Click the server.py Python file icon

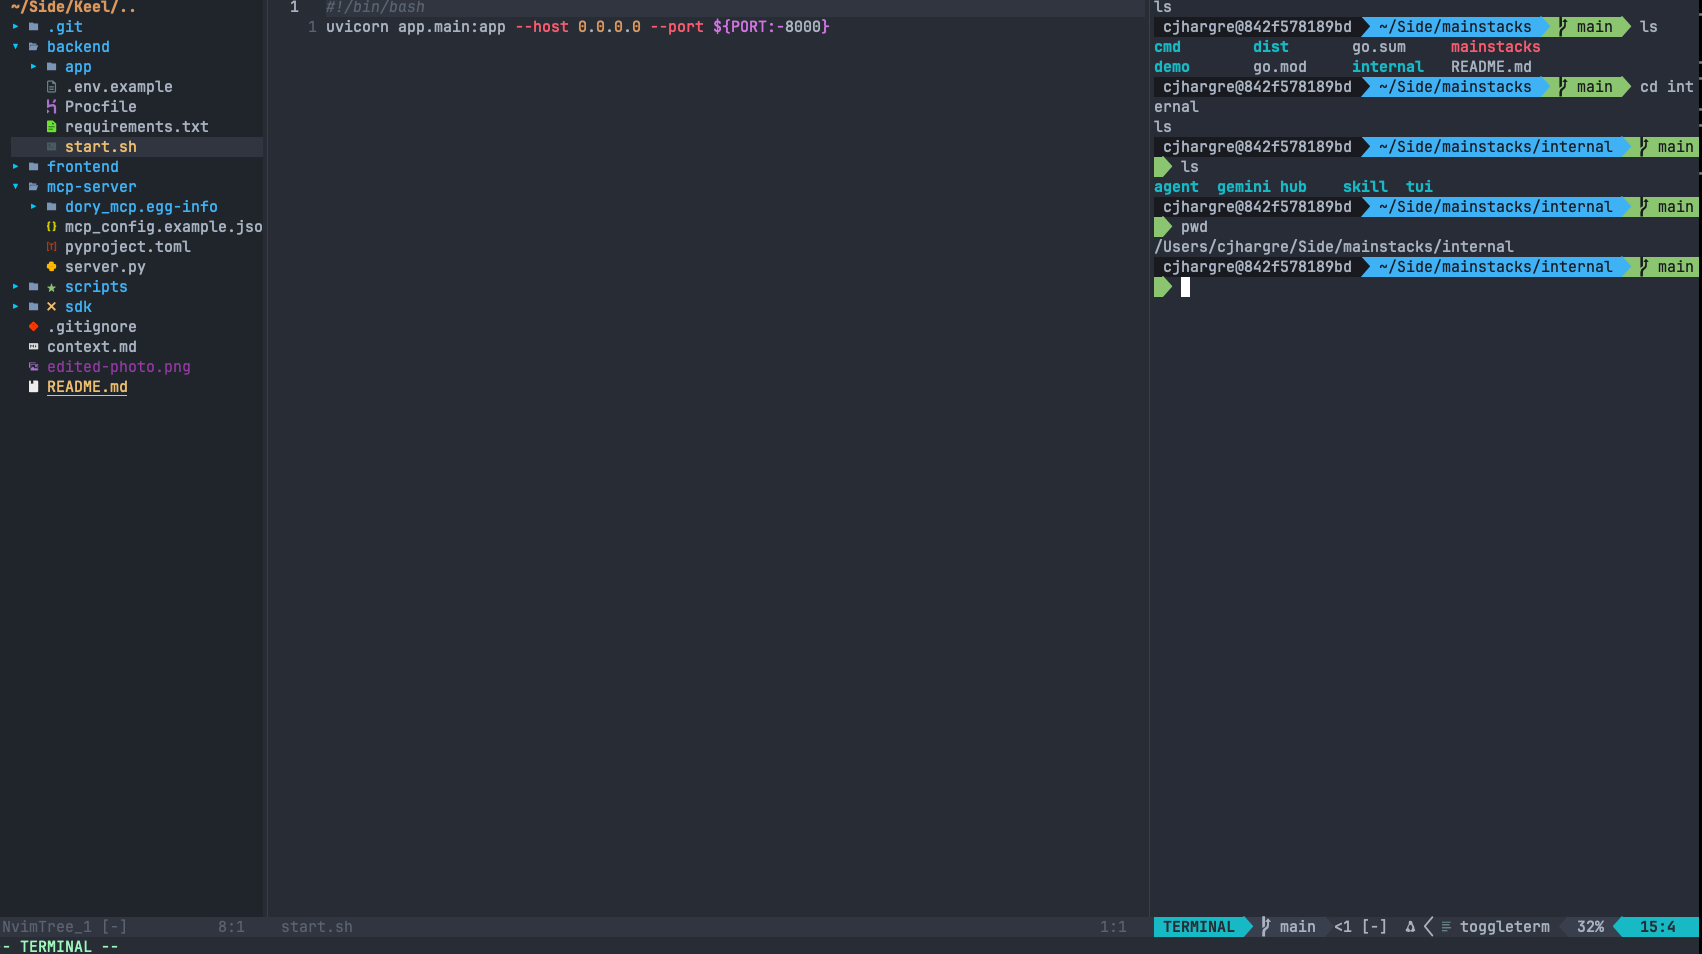click(x=51, y=267)
